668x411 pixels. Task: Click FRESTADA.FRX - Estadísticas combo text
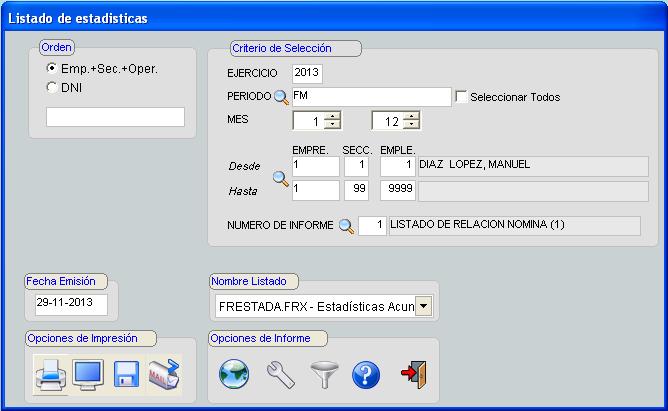click(x=316, y=306)
